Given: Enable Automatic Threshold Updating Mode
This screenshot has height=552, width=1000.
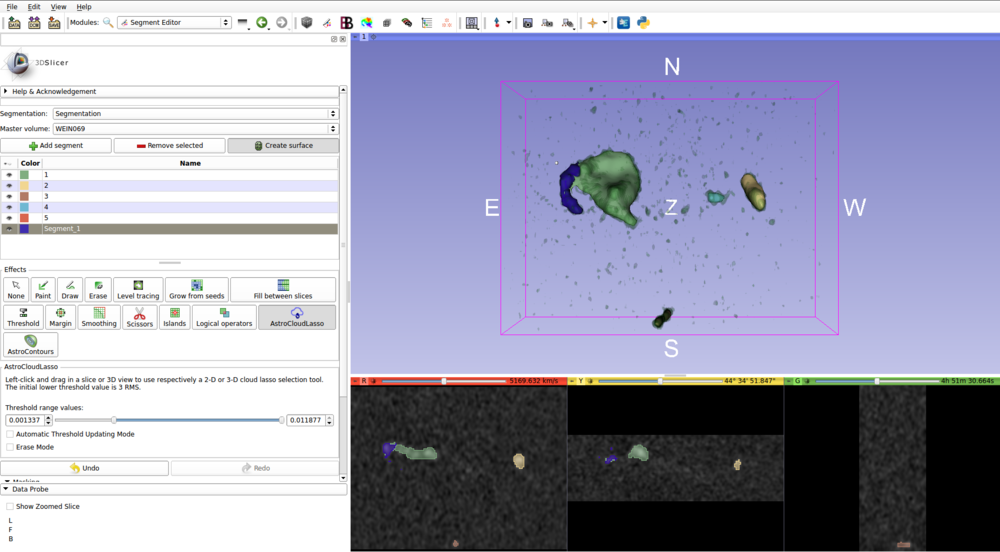Looking at the screenshot, I should click(x=10, y=434).
